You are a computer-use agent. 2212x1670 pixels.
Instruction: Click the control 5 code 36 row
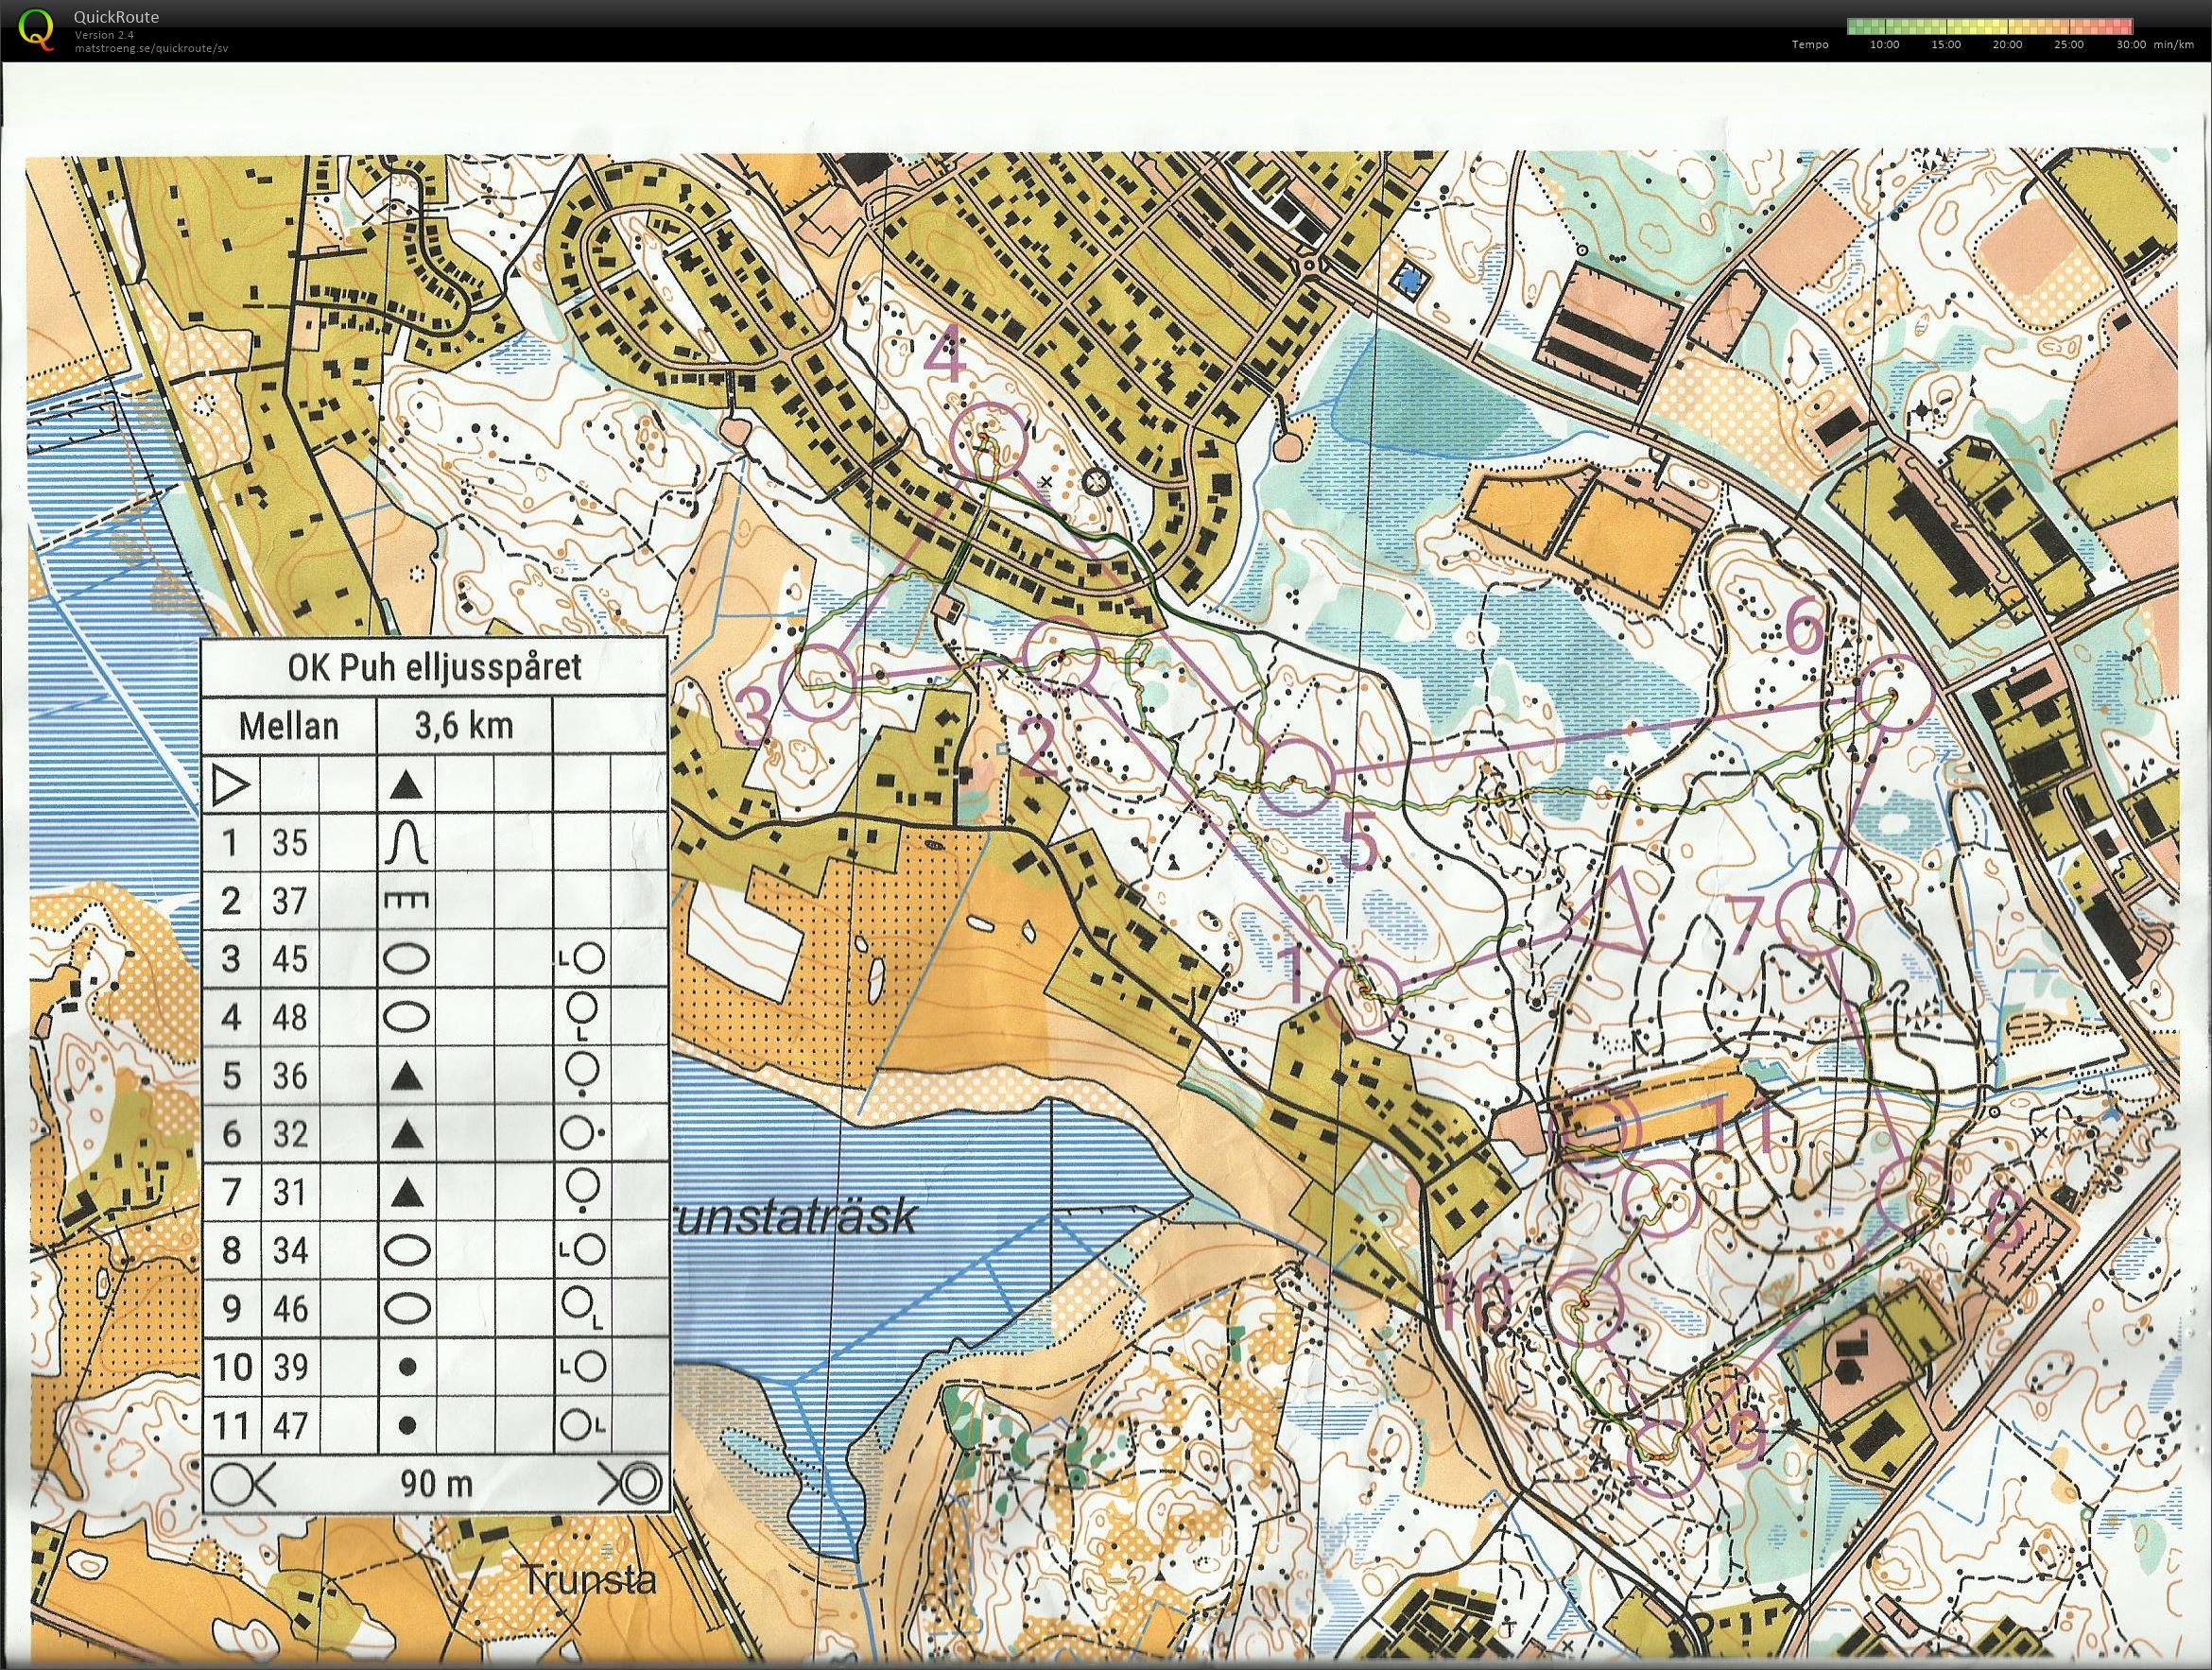(290, 1076)
